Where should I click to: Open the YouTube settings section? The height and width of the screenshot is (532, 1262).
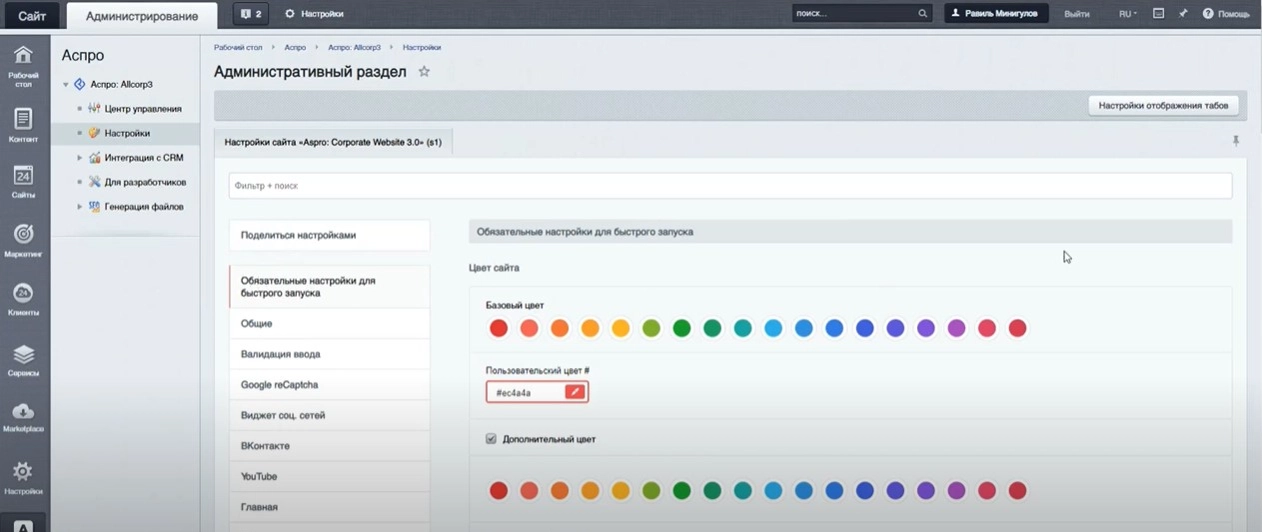pos(329,476)
